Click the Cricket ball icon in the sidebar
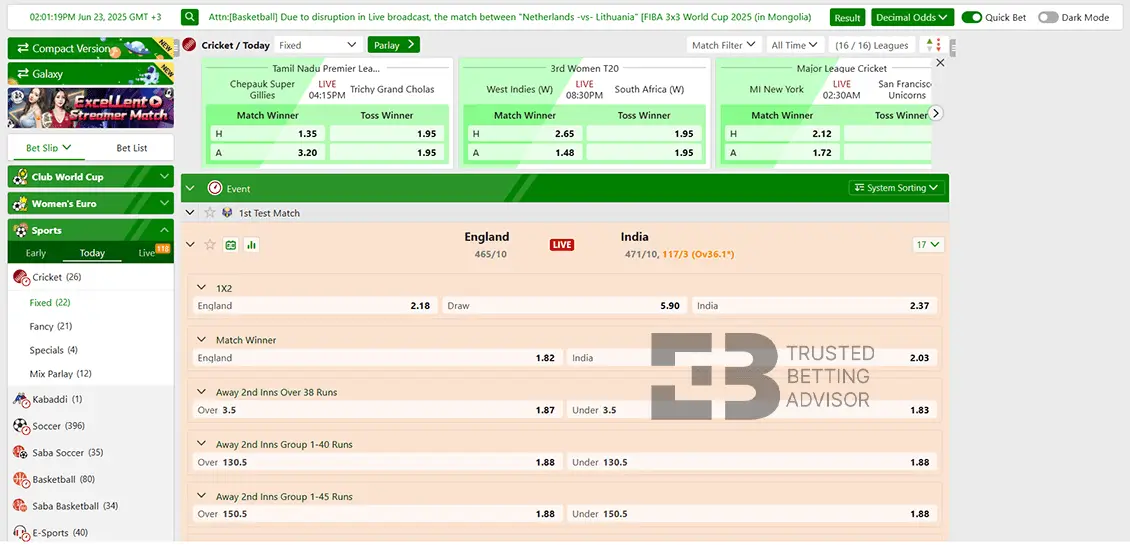The image size is (1130, 545). pyautogui.click(x=21, y=277)
